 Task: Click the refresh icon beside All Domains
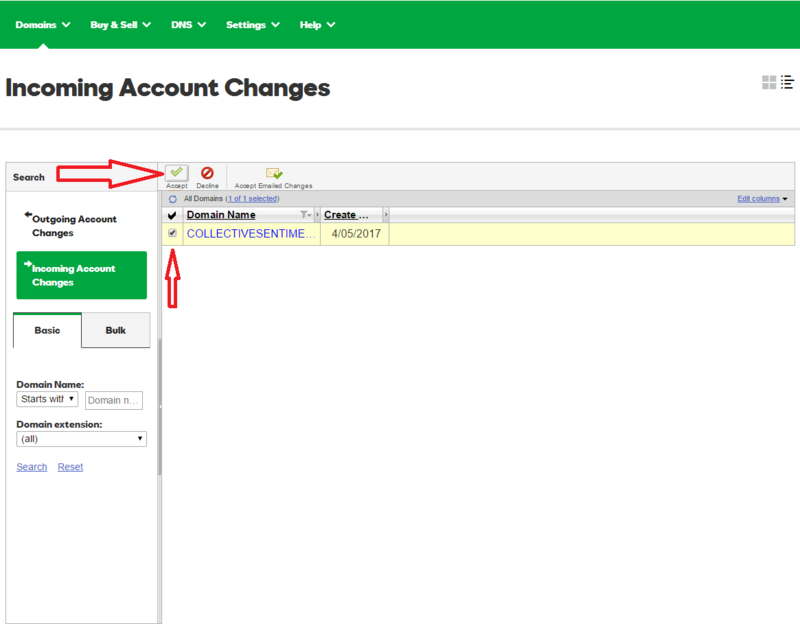tap(172, 199)
